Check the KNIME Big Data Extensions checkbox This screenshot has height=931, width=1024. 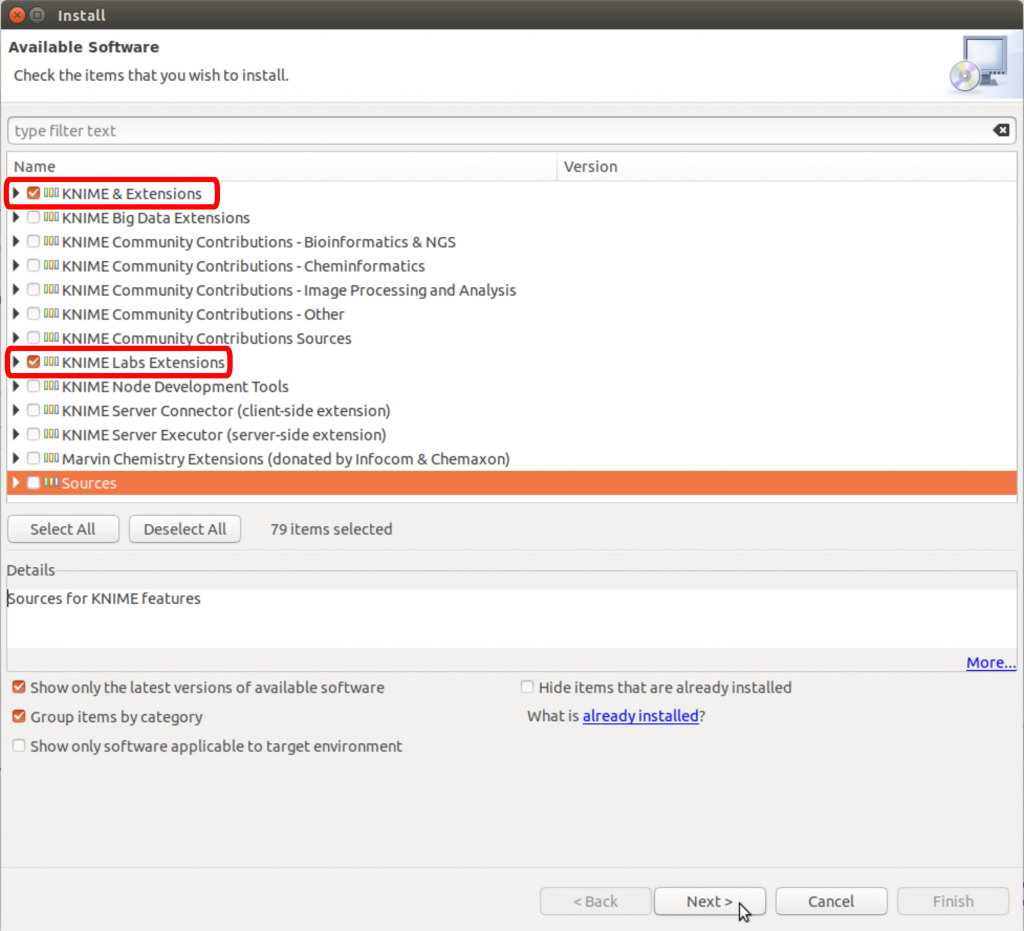click(33, 217)
